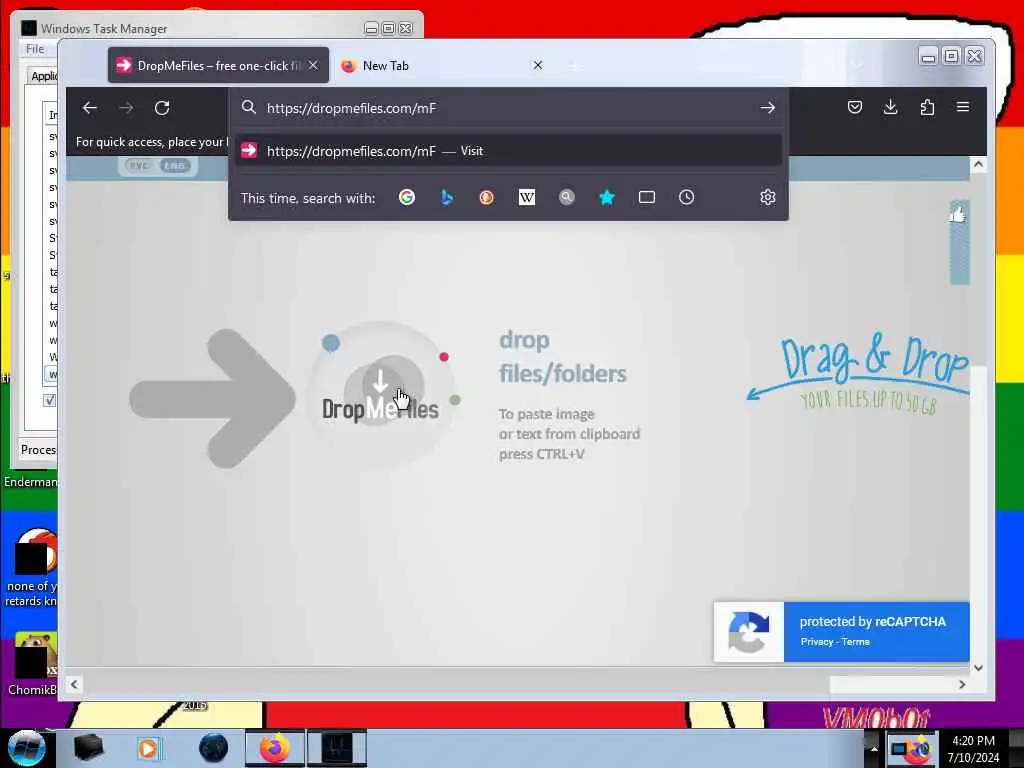
Task: Open Firefox hamburger application menu
Action: point(963,106)
